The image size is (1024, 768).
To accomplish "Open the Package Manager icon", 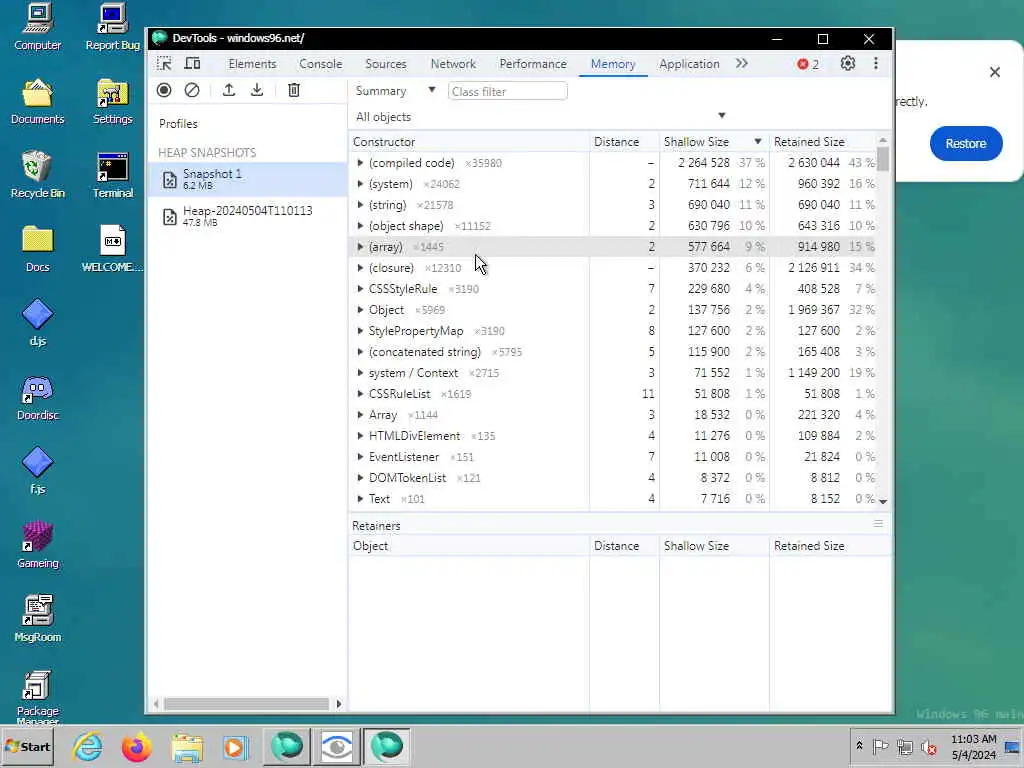I will [x=37, y=696].
